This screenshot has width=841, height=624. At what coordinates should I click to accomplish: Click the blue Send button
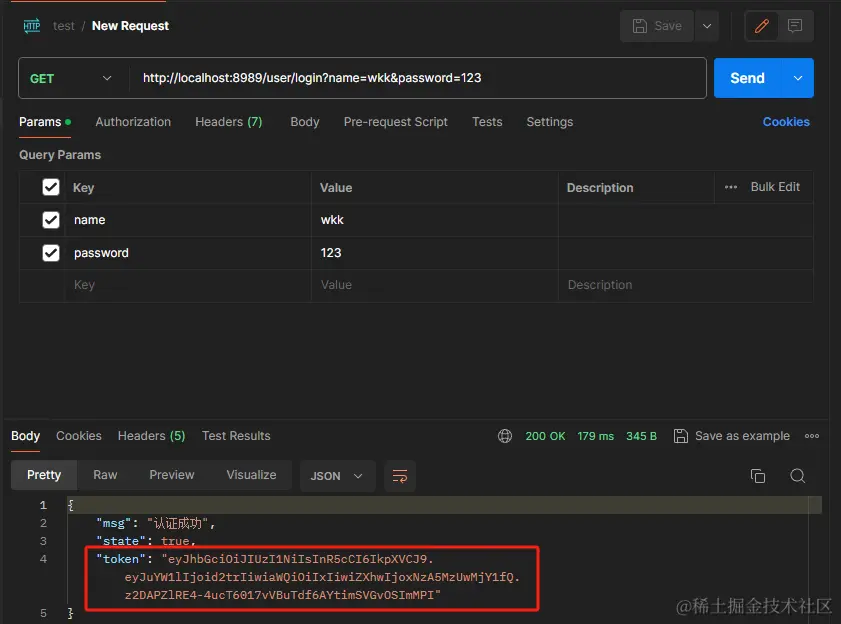(748, 78)
